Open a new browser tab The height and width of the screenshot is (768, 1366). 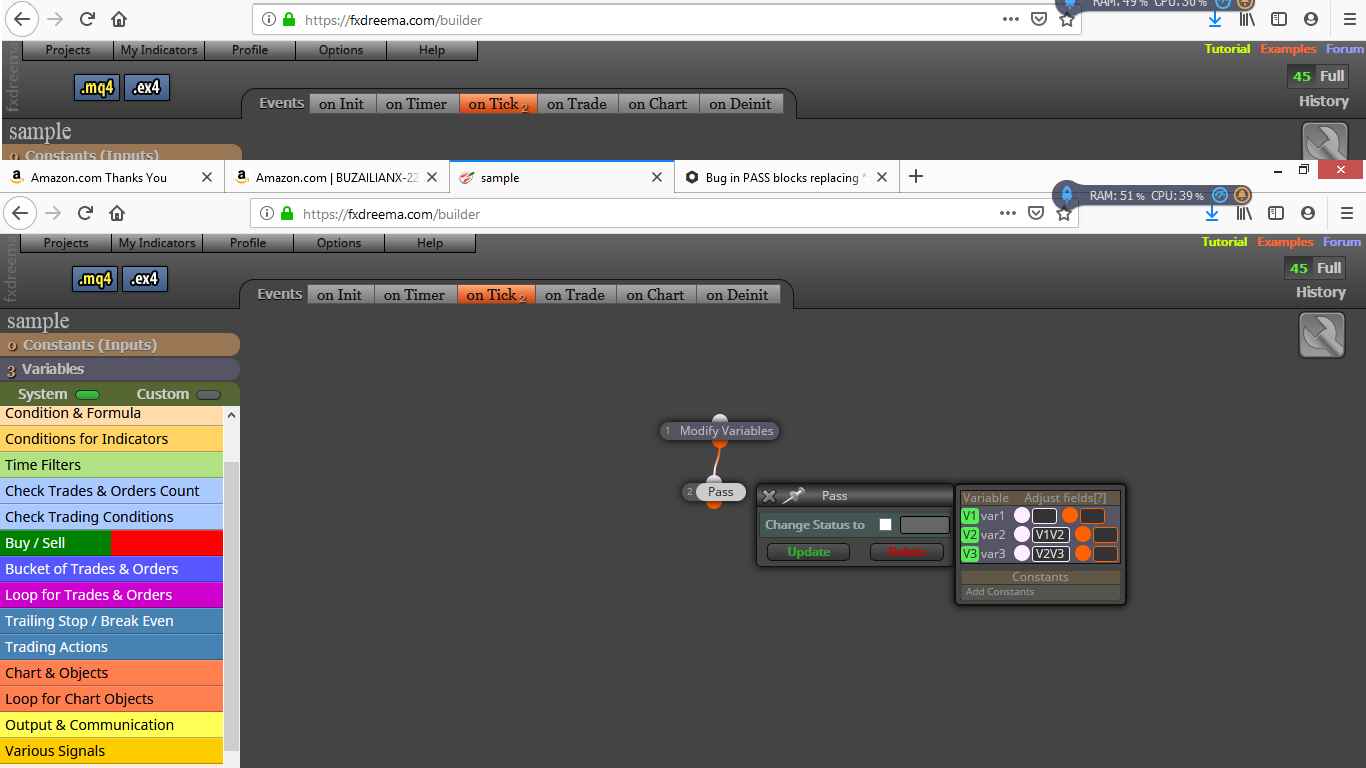(x=916, y=177)
